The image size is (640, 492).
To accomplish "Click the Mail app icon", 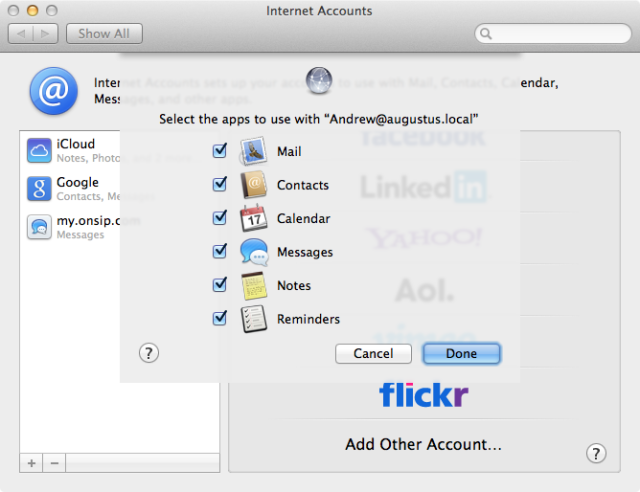I will click(253, 151).
